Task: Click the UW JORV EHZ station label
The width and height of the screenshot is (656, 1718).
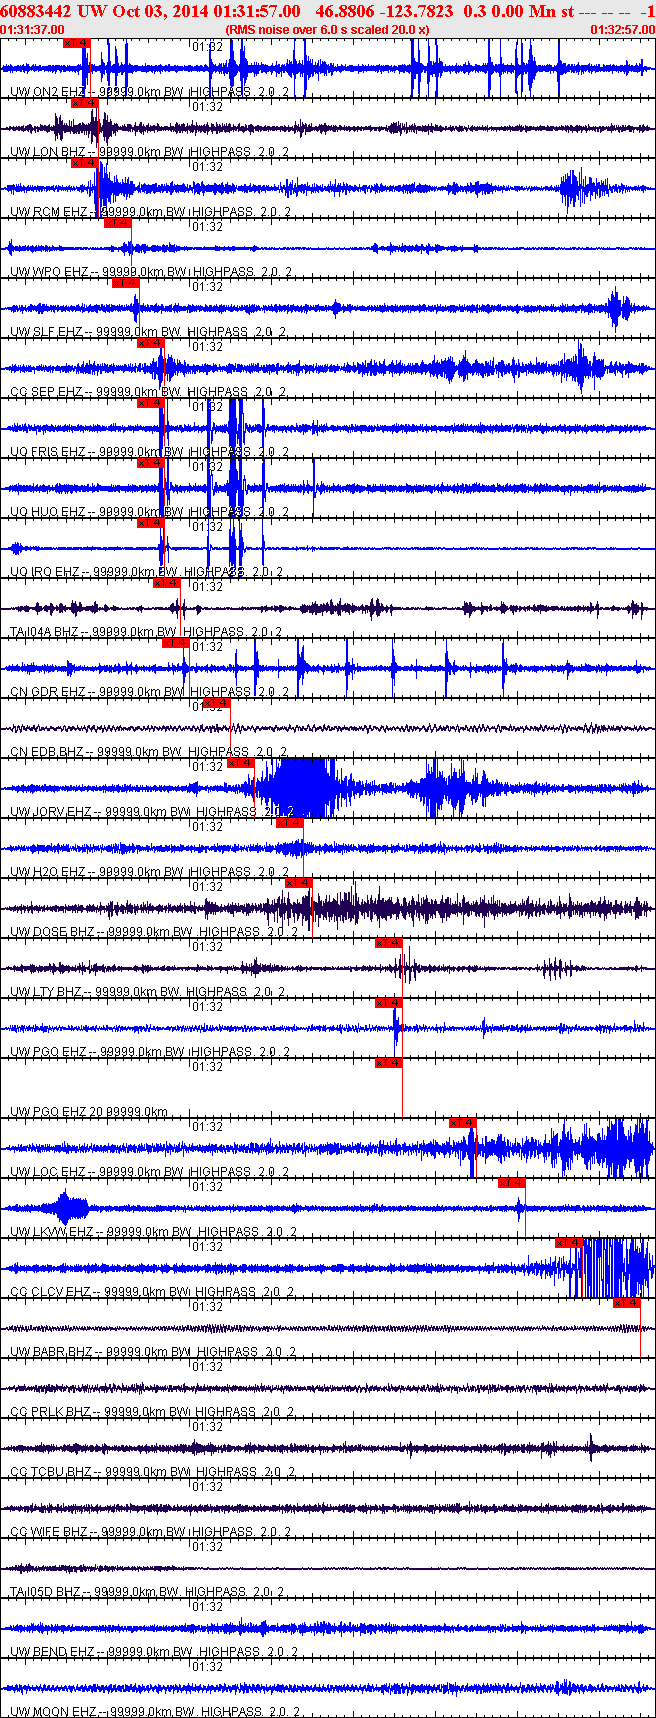Action: coord(152,812)
